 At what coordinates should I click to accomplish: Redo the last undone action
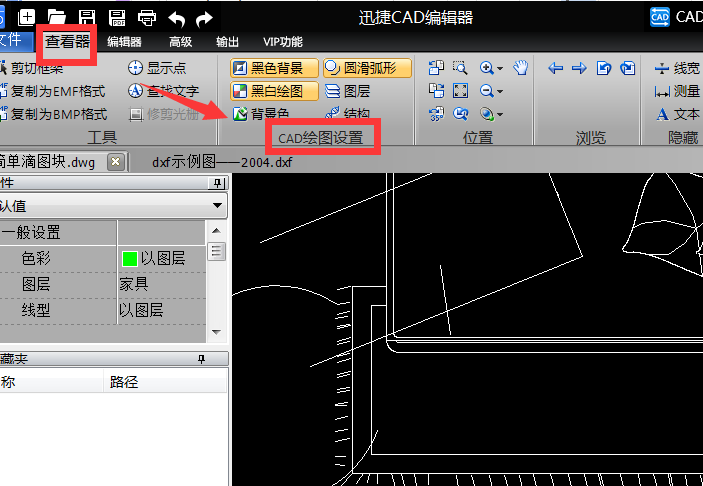(204, 18)
